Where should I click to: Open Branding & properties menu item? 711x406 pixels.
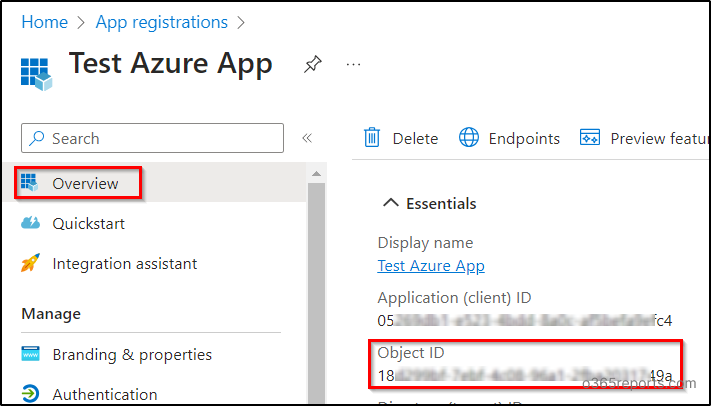point(132,354)
